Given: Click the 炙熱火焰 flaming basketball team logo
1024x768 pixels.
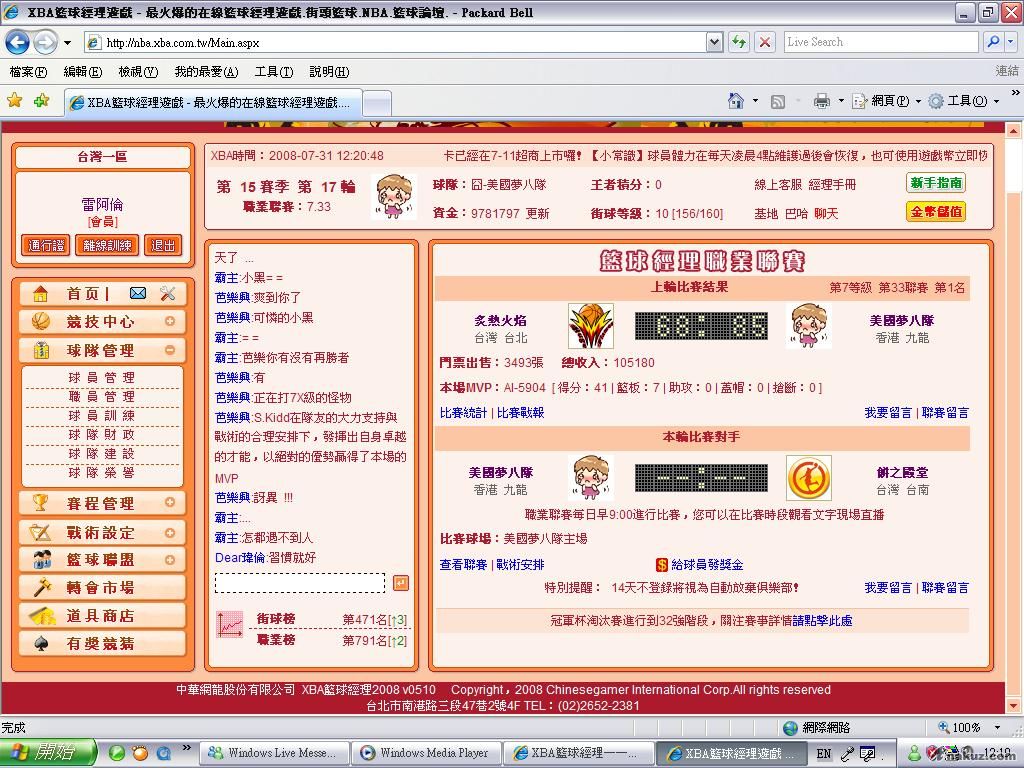Looking at the screenshot, I should (590, 326).
